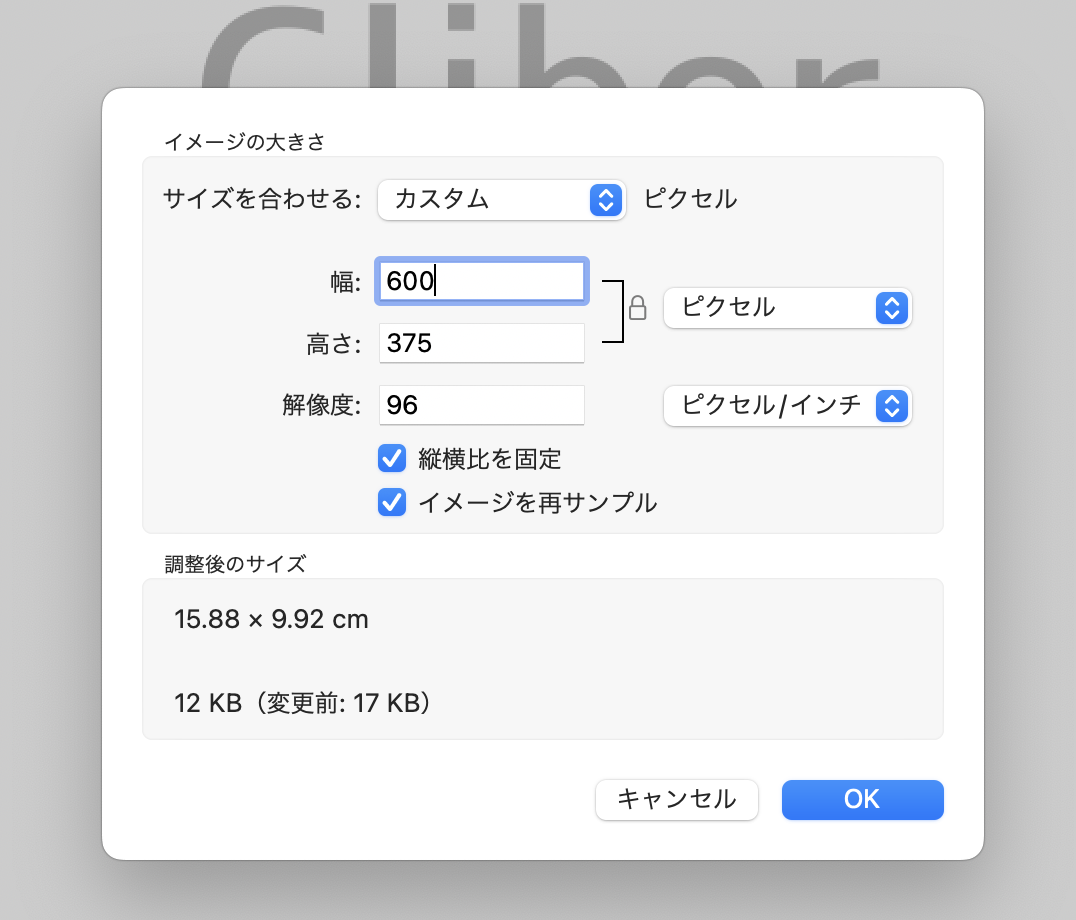Click the イメージを再サンプル label text

(x=538, y=503)
